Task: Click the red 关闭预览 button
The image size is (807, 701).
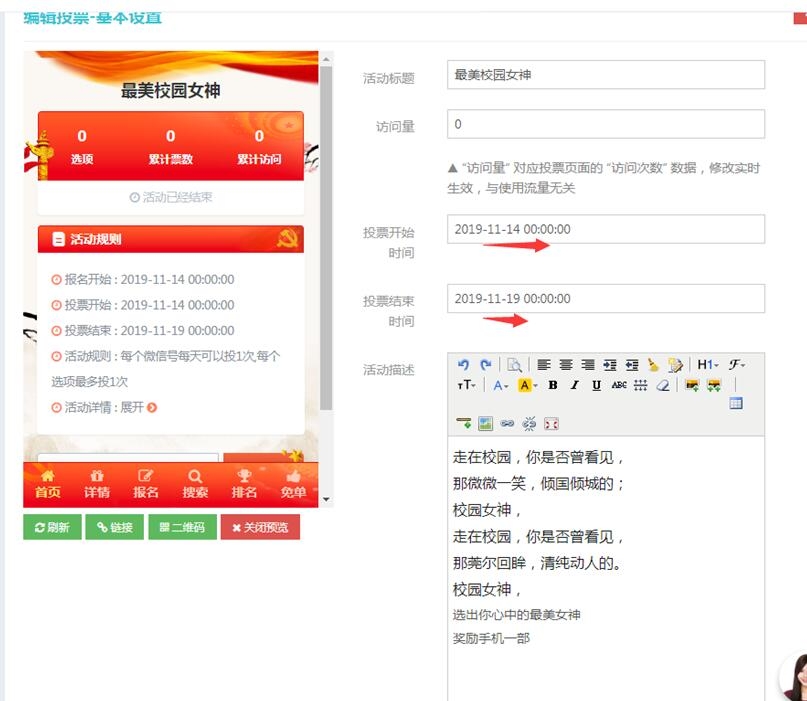Action: (x=260, y=527)
